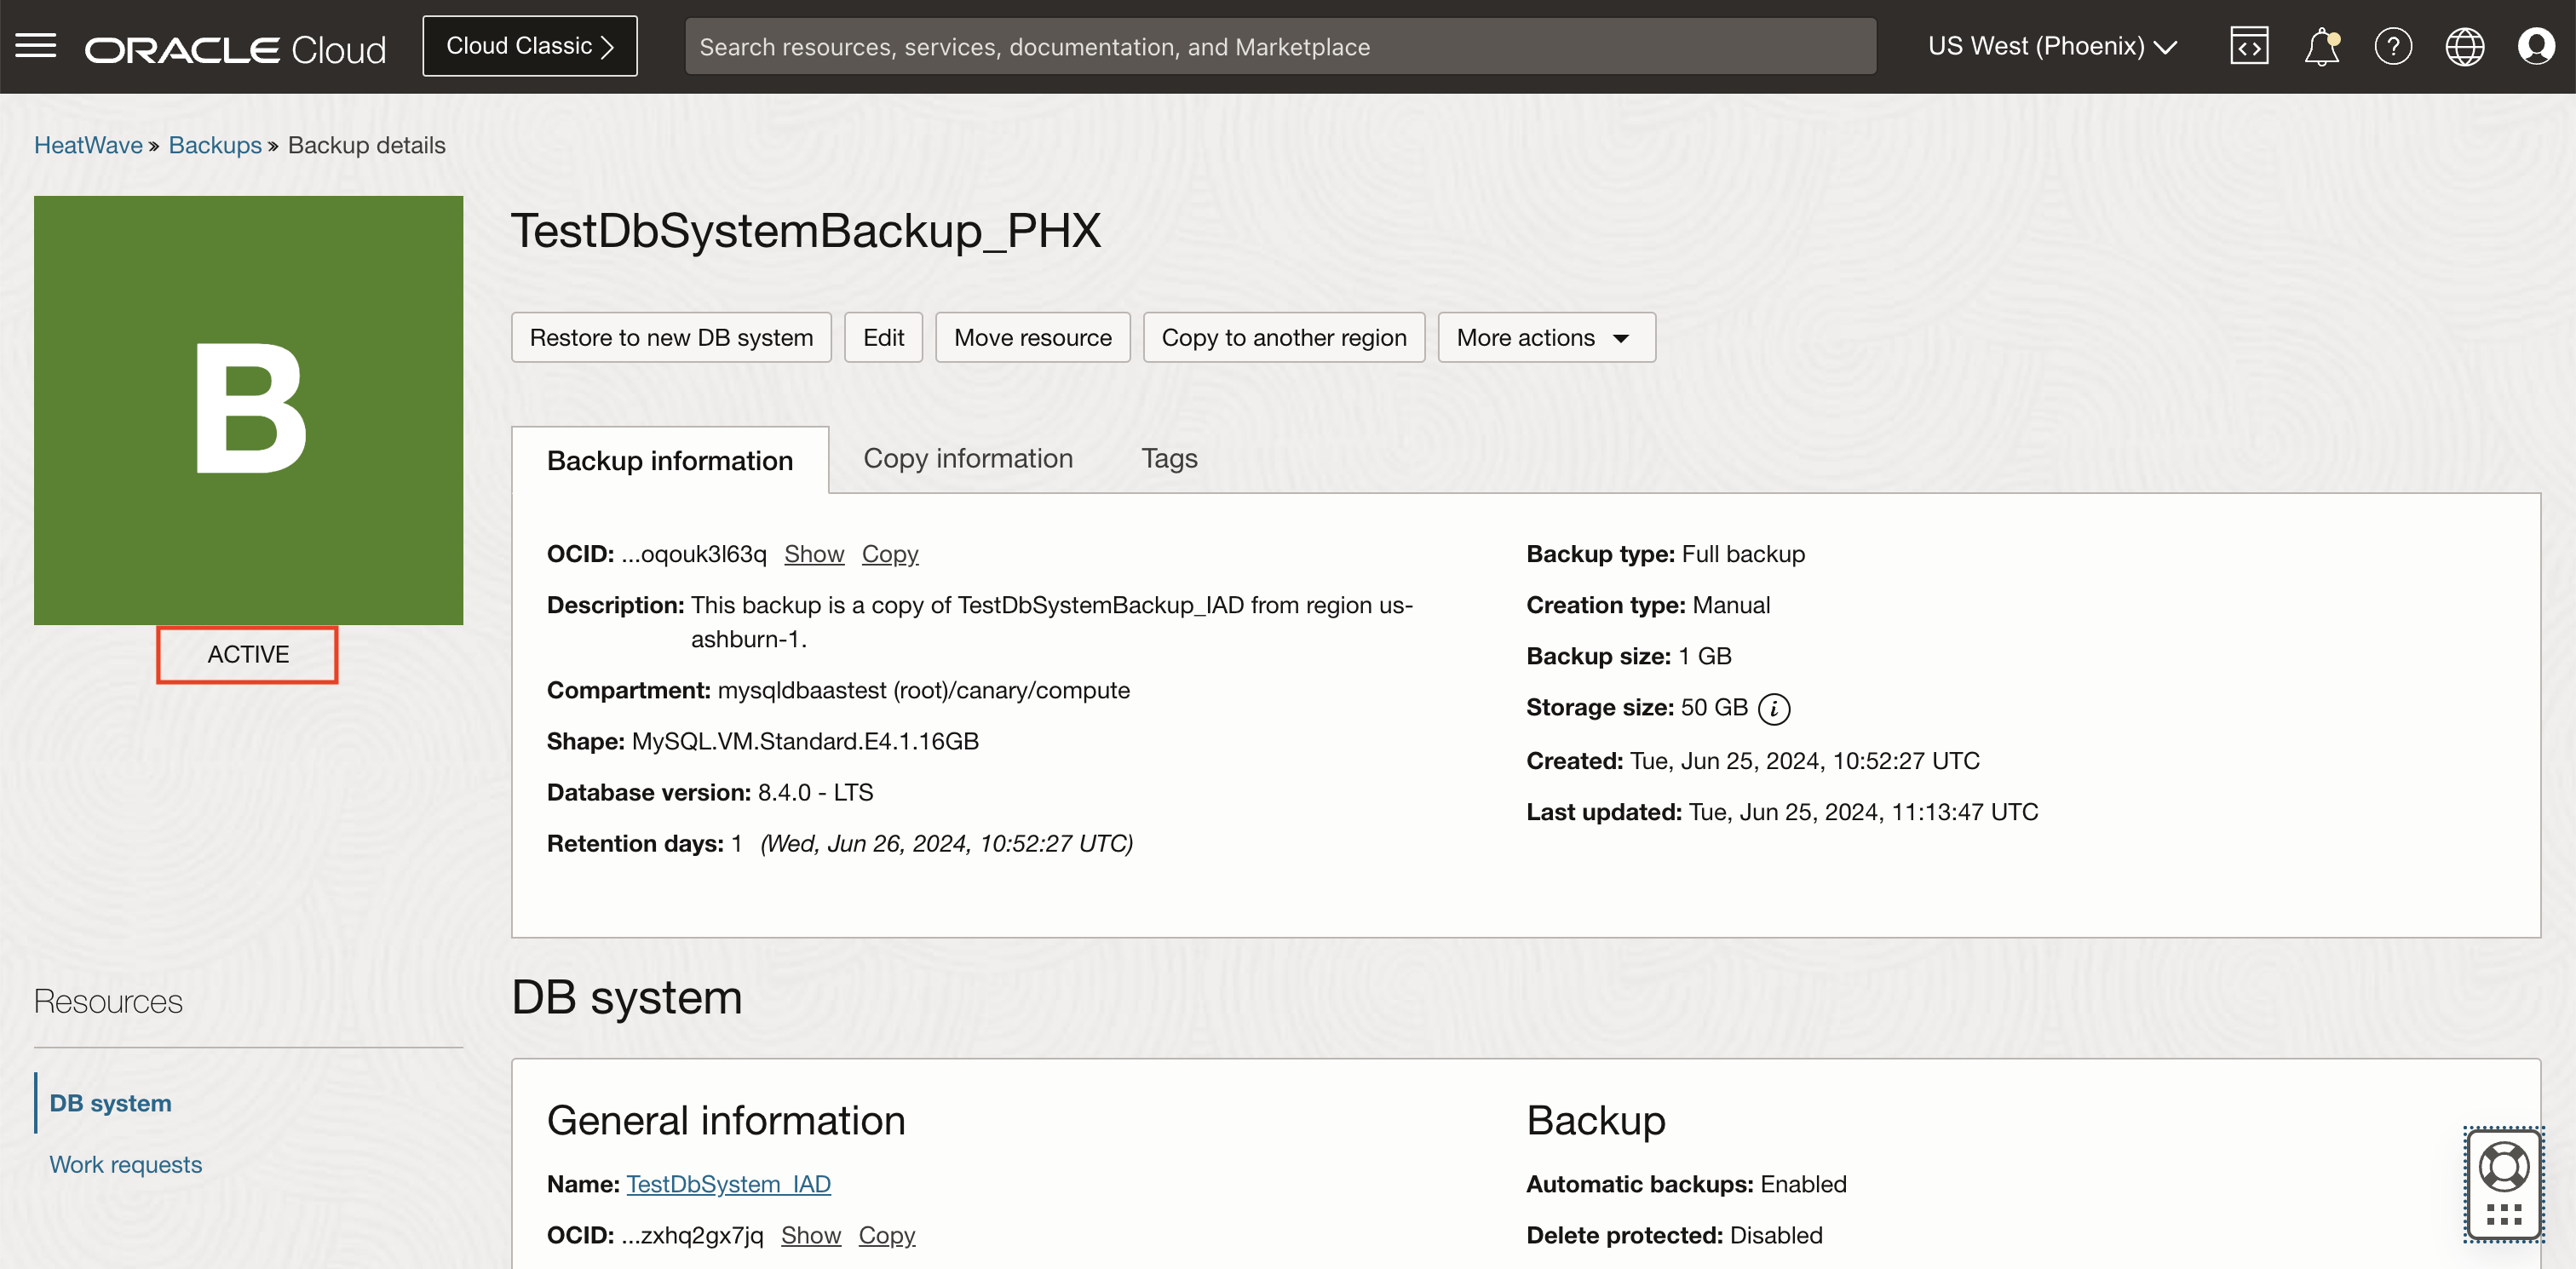
Task: Open the user profile avatar
Action: 2536,46
